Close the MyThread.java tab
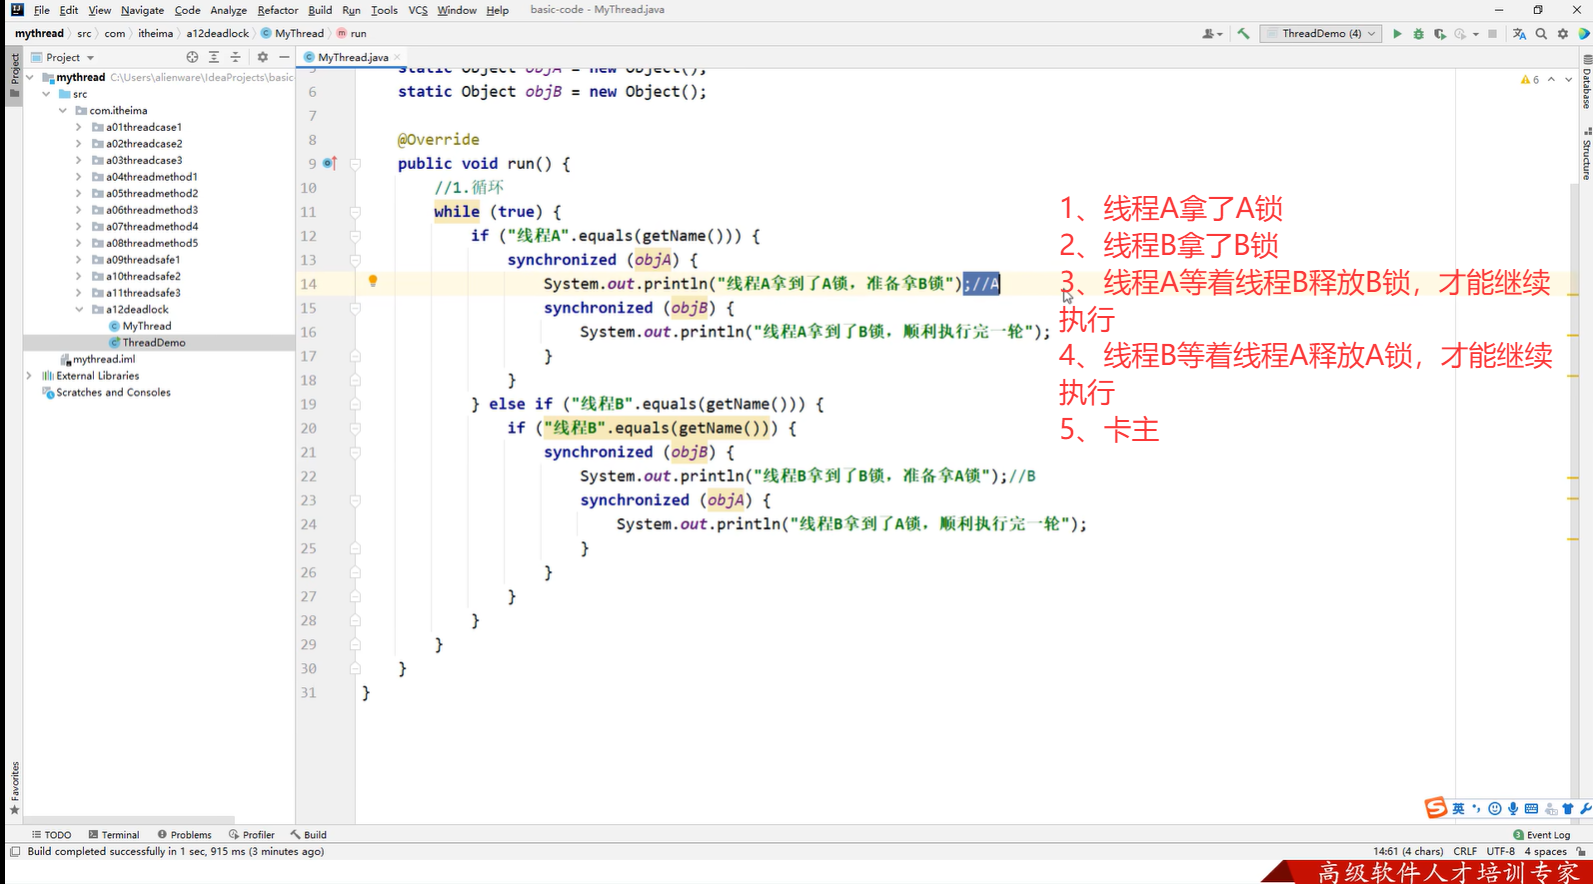The height and width of the screenshot is (884, 1593). (397, 58)
